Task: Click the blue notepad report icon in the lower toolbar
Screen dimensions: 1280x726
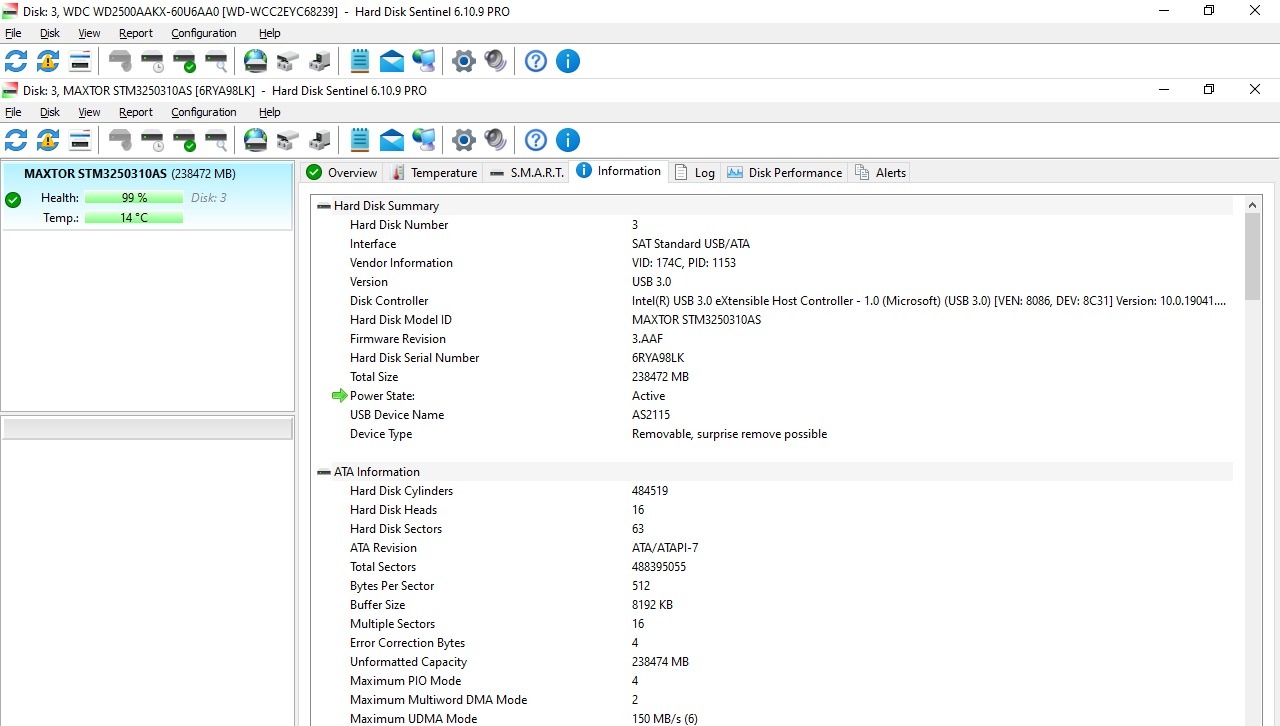Action: coord(360,140)
